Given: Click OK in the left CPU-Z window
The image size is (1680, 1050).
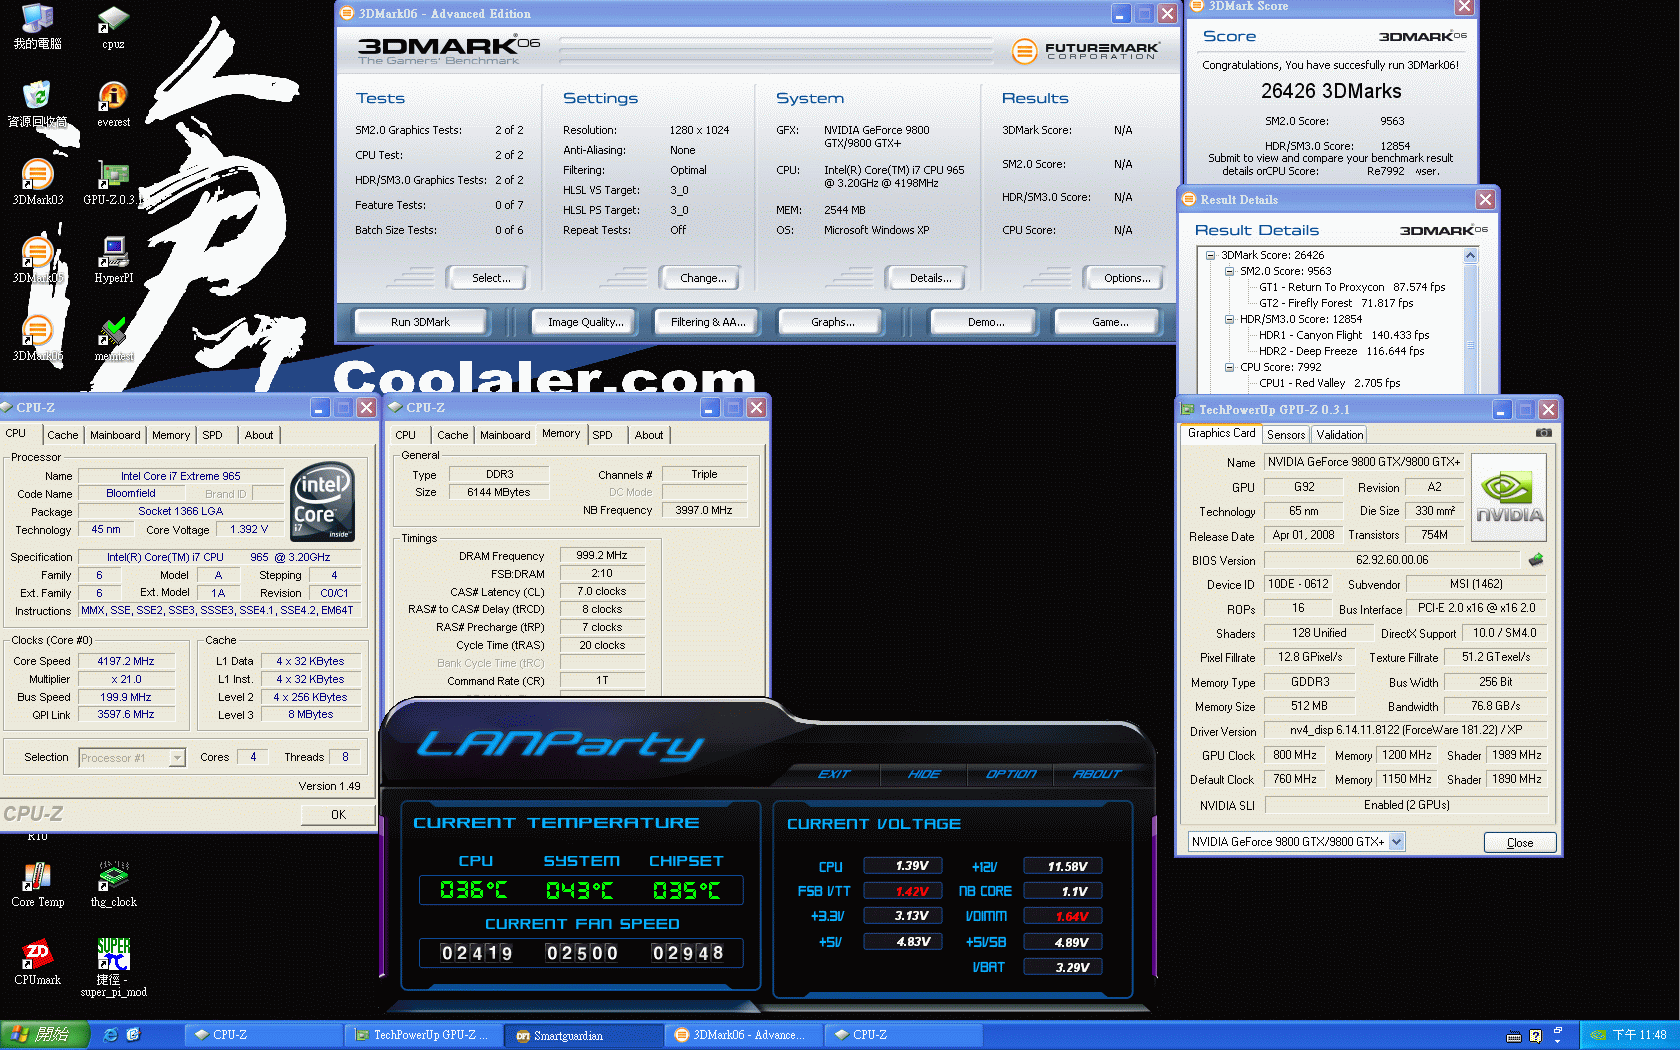Looking at the screenshot, I should point(338,815).
